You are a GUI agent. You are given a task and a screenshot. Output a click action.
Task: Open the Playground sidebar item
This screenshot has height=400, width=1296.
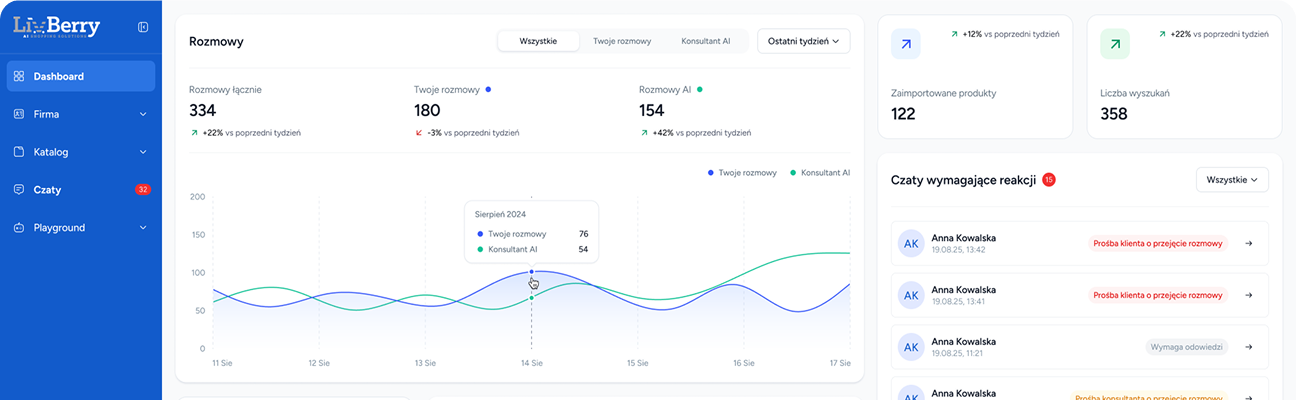(81, 227)
